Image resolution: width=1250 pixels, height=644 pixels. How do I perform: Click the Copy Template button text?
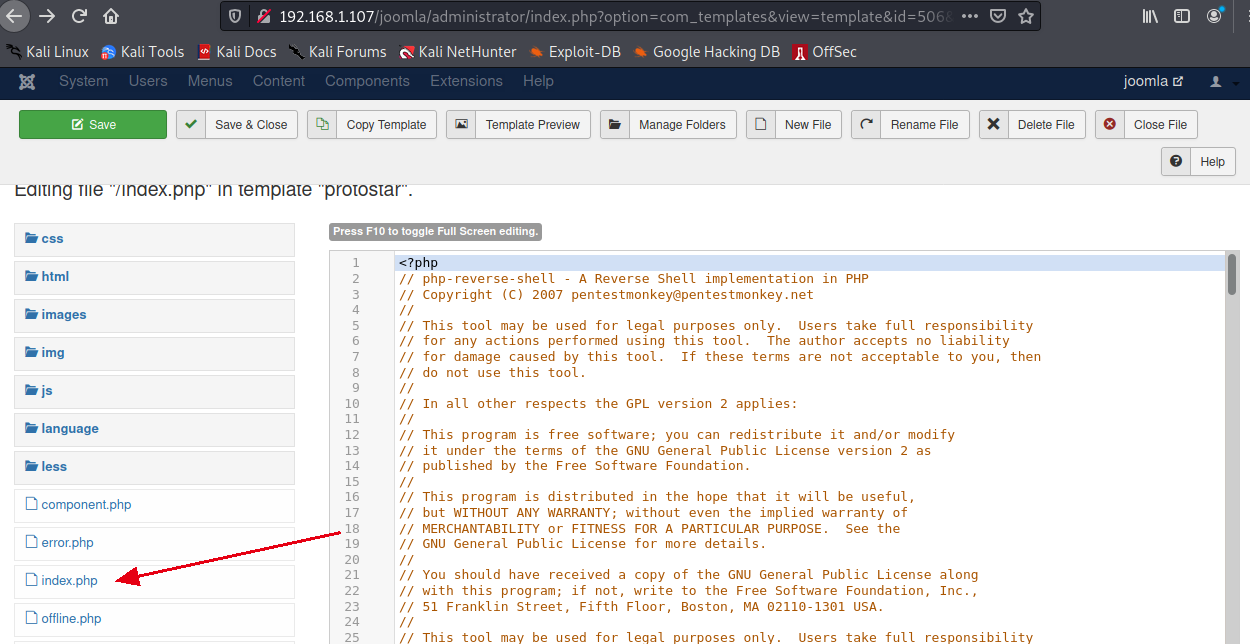click(386, 125)
